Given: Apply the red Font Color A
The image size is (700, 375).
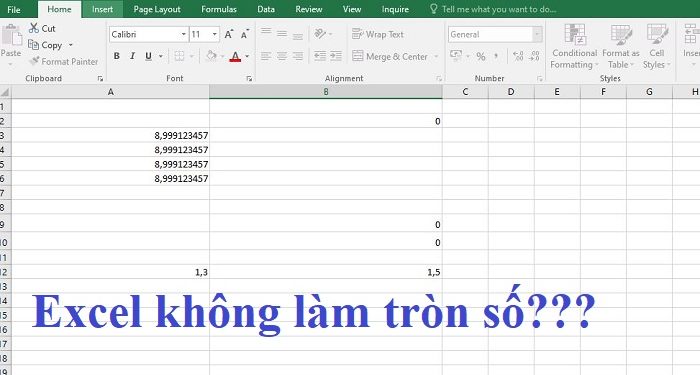Looking at the screenshot, I should [235, 56].
